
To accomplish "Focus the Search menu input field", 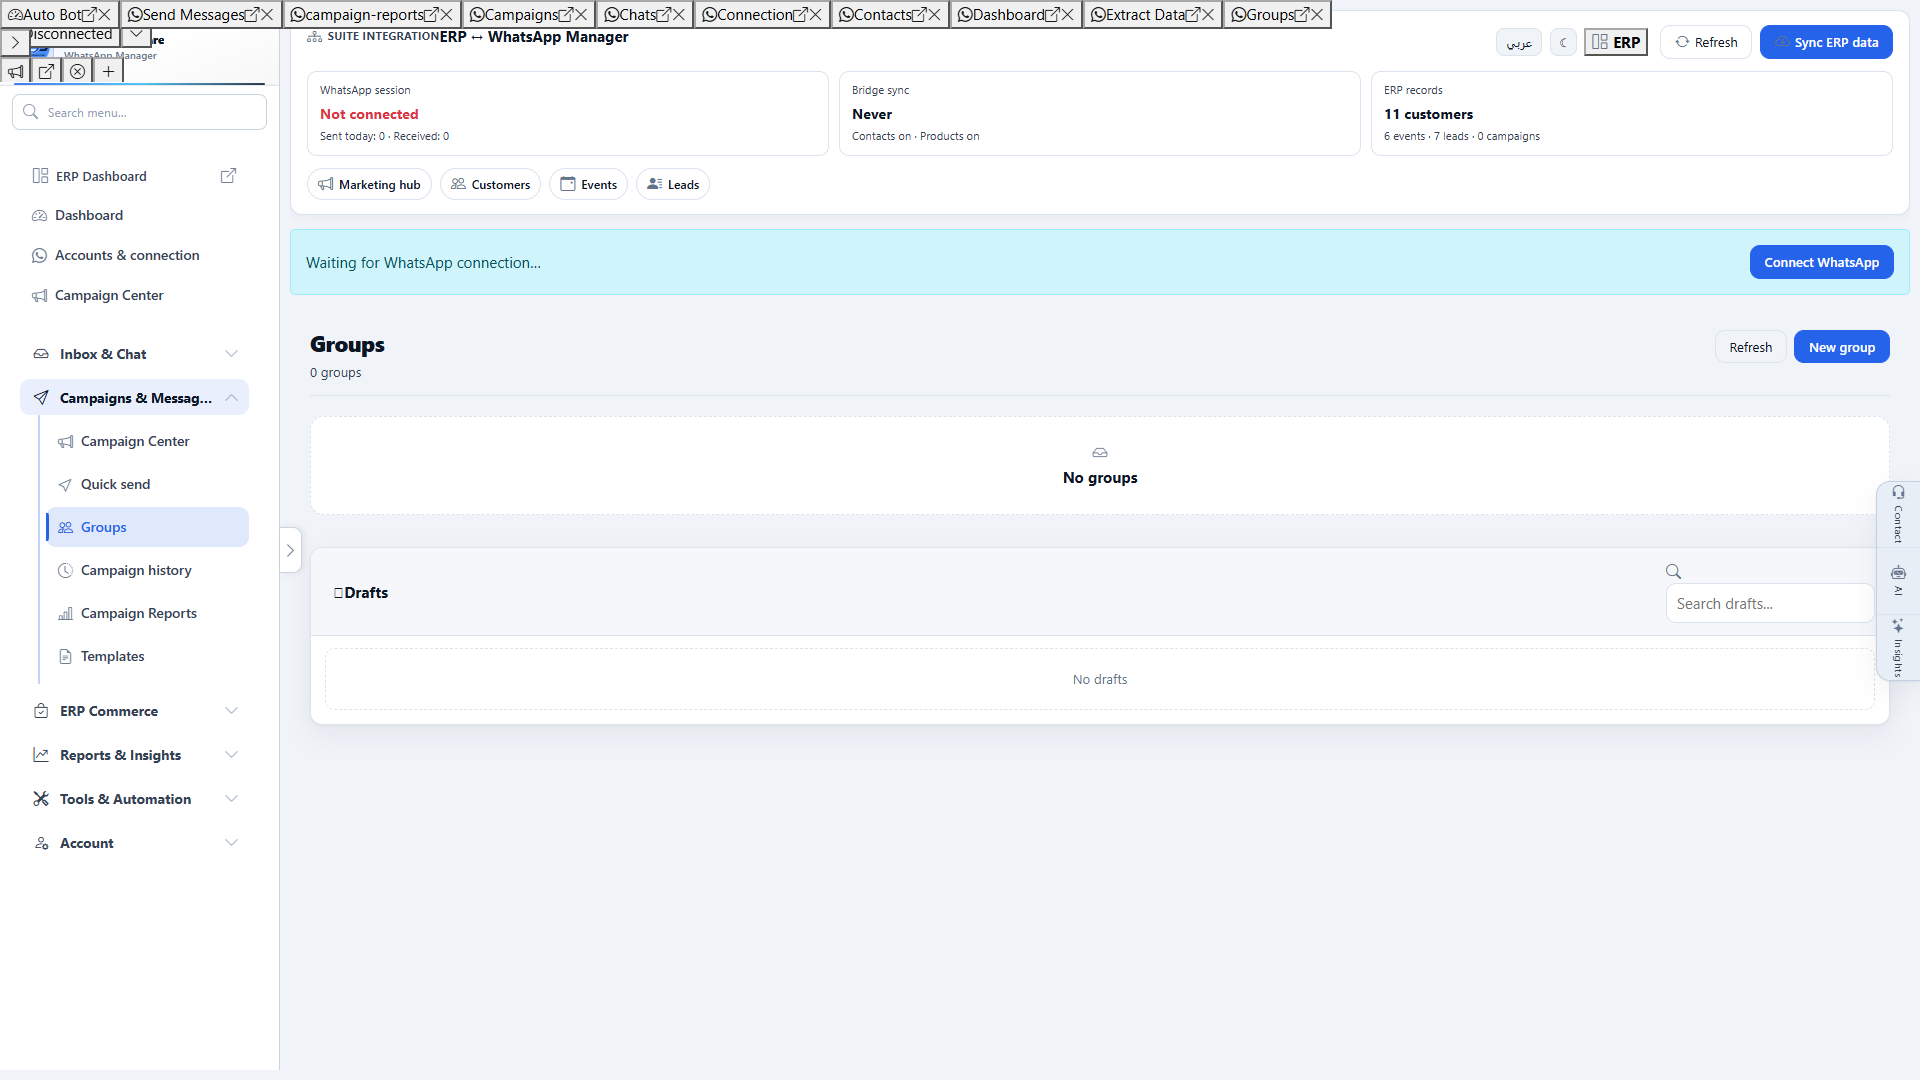I will tap(140, 112).
